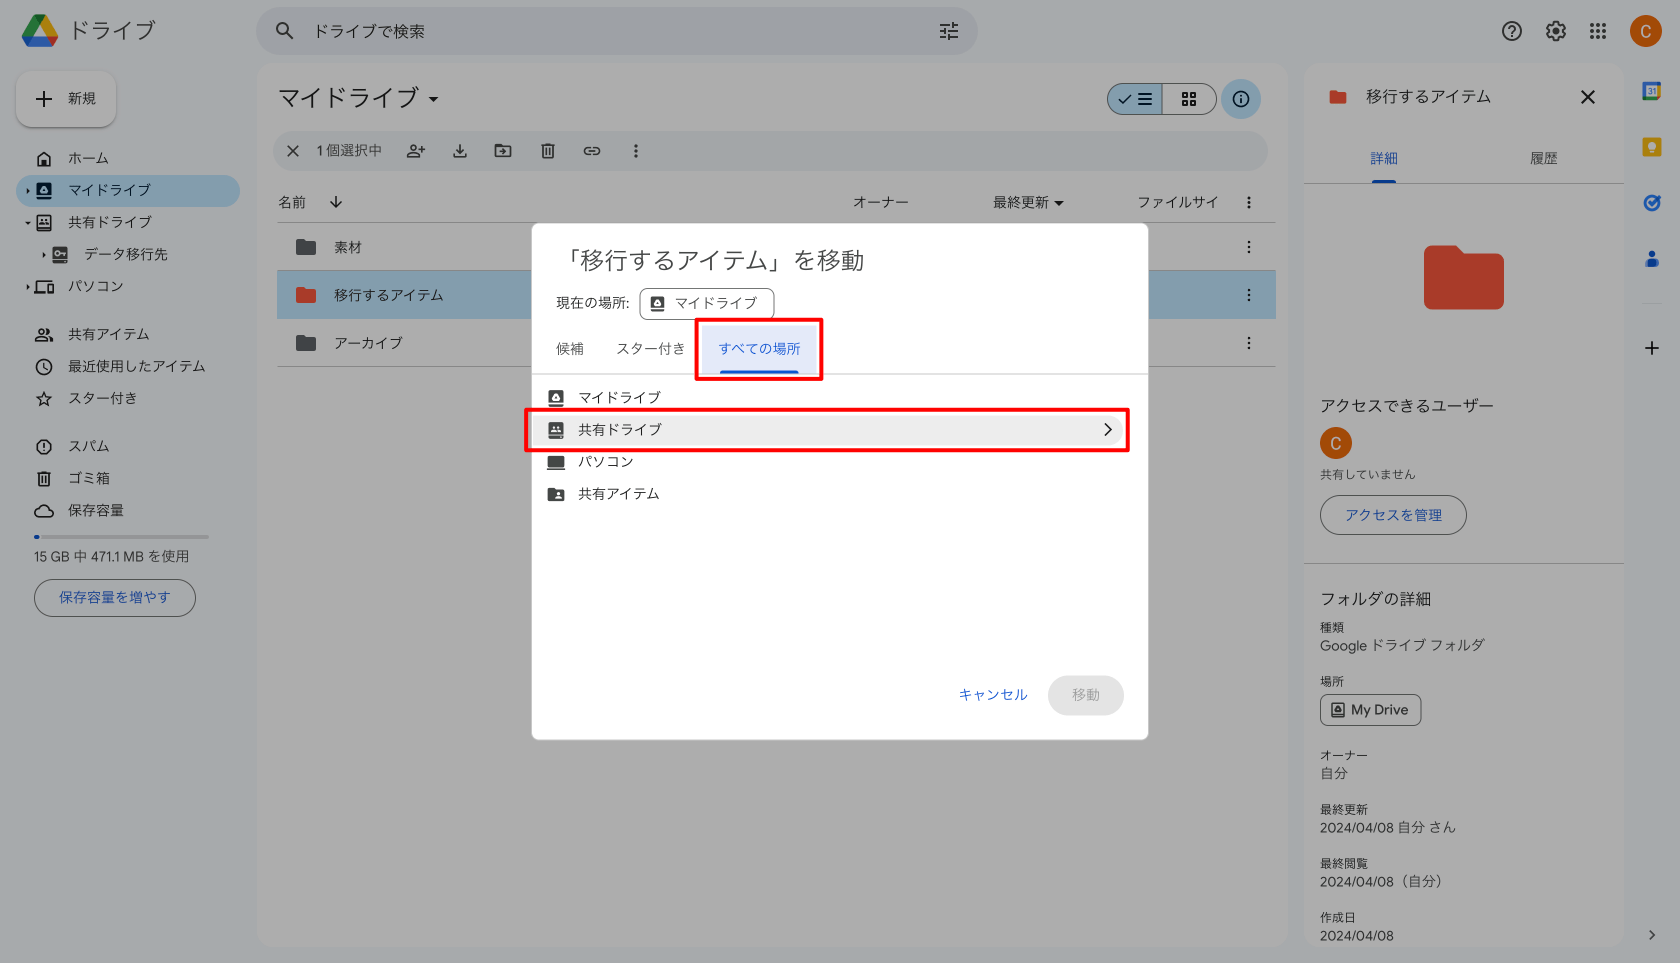Click the キャンセル button
This screenshot has width=1680, height=963.
tap(993, 695)
